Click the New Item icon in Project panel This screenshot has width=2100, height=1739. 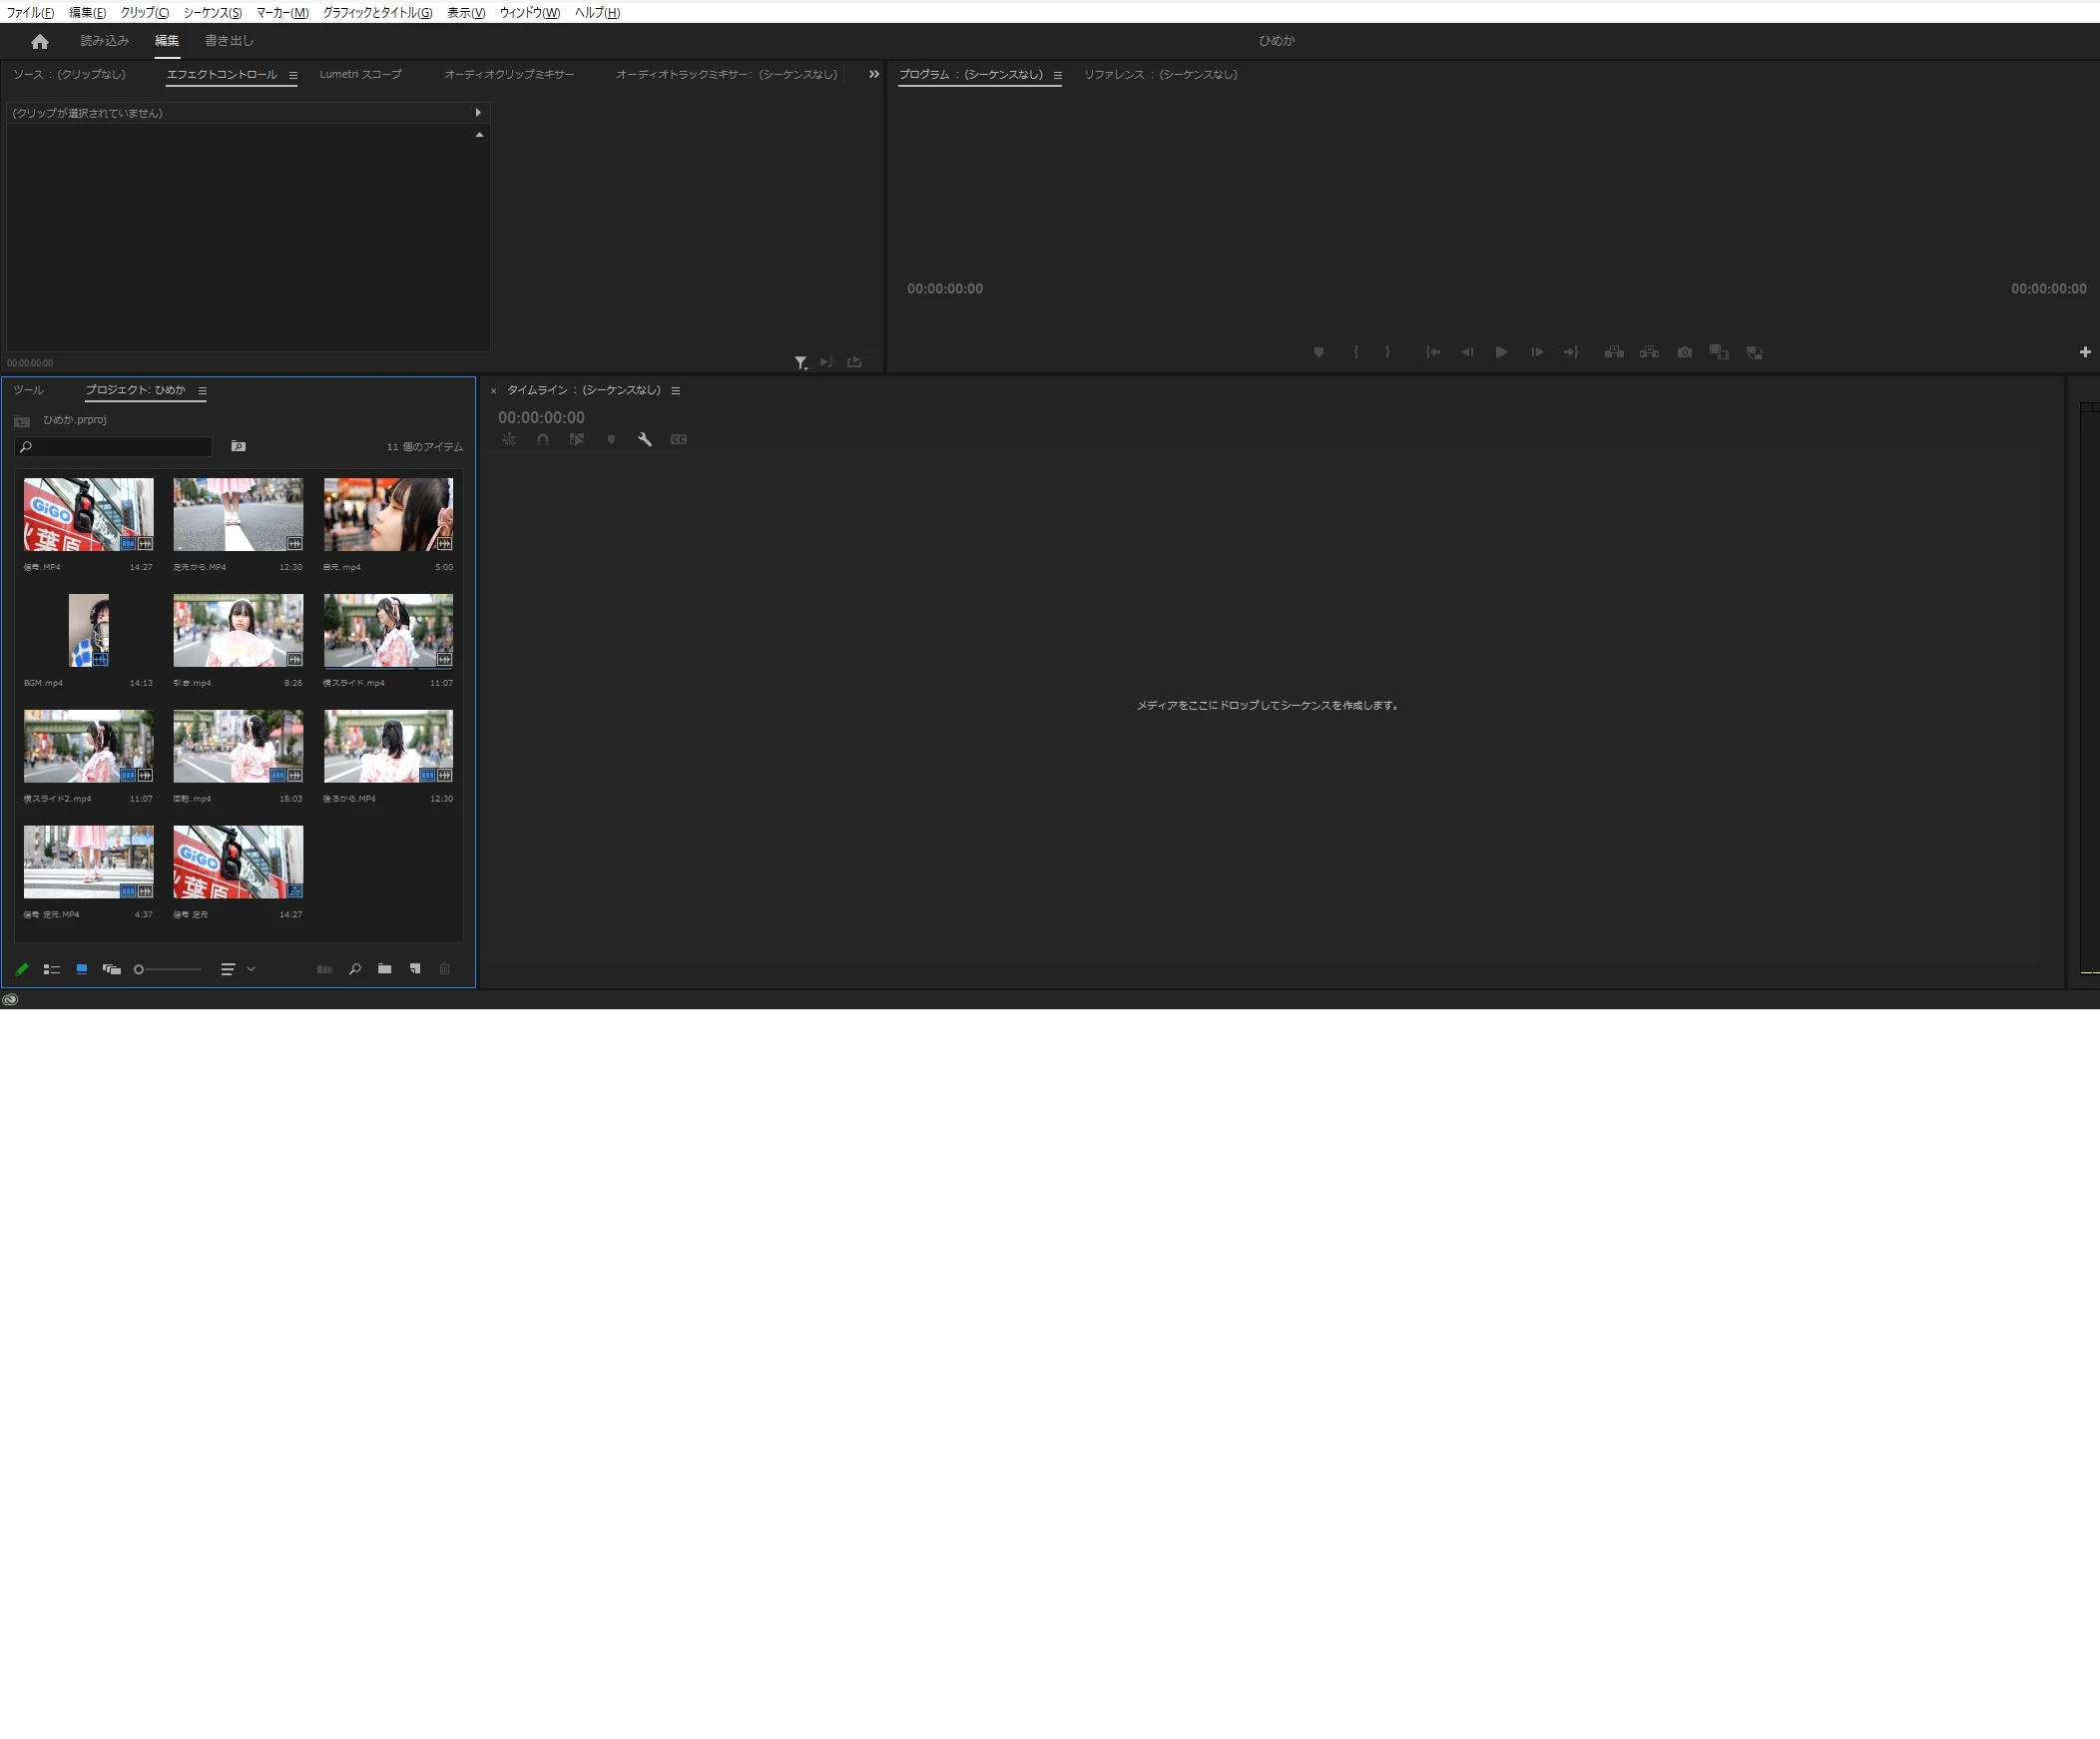click(x=415, y=968)
